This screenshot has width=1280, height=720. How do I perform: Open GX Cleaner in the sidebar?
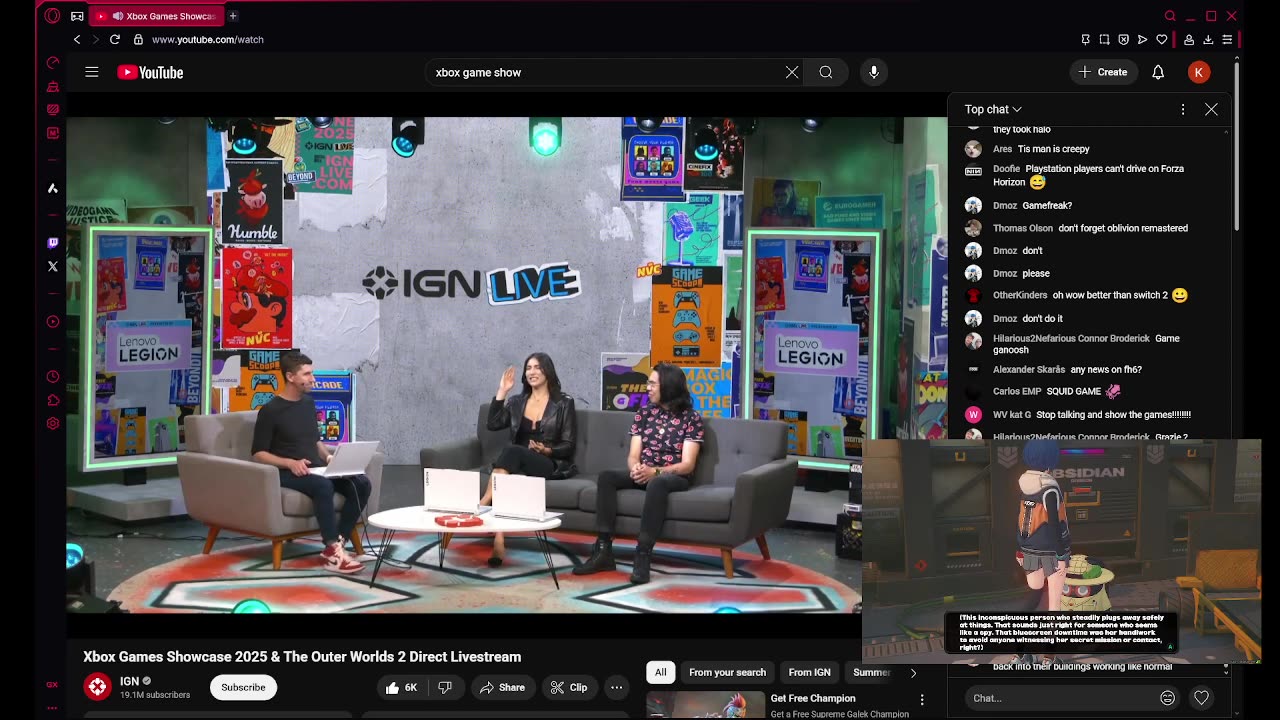click(x=53, y=86)
